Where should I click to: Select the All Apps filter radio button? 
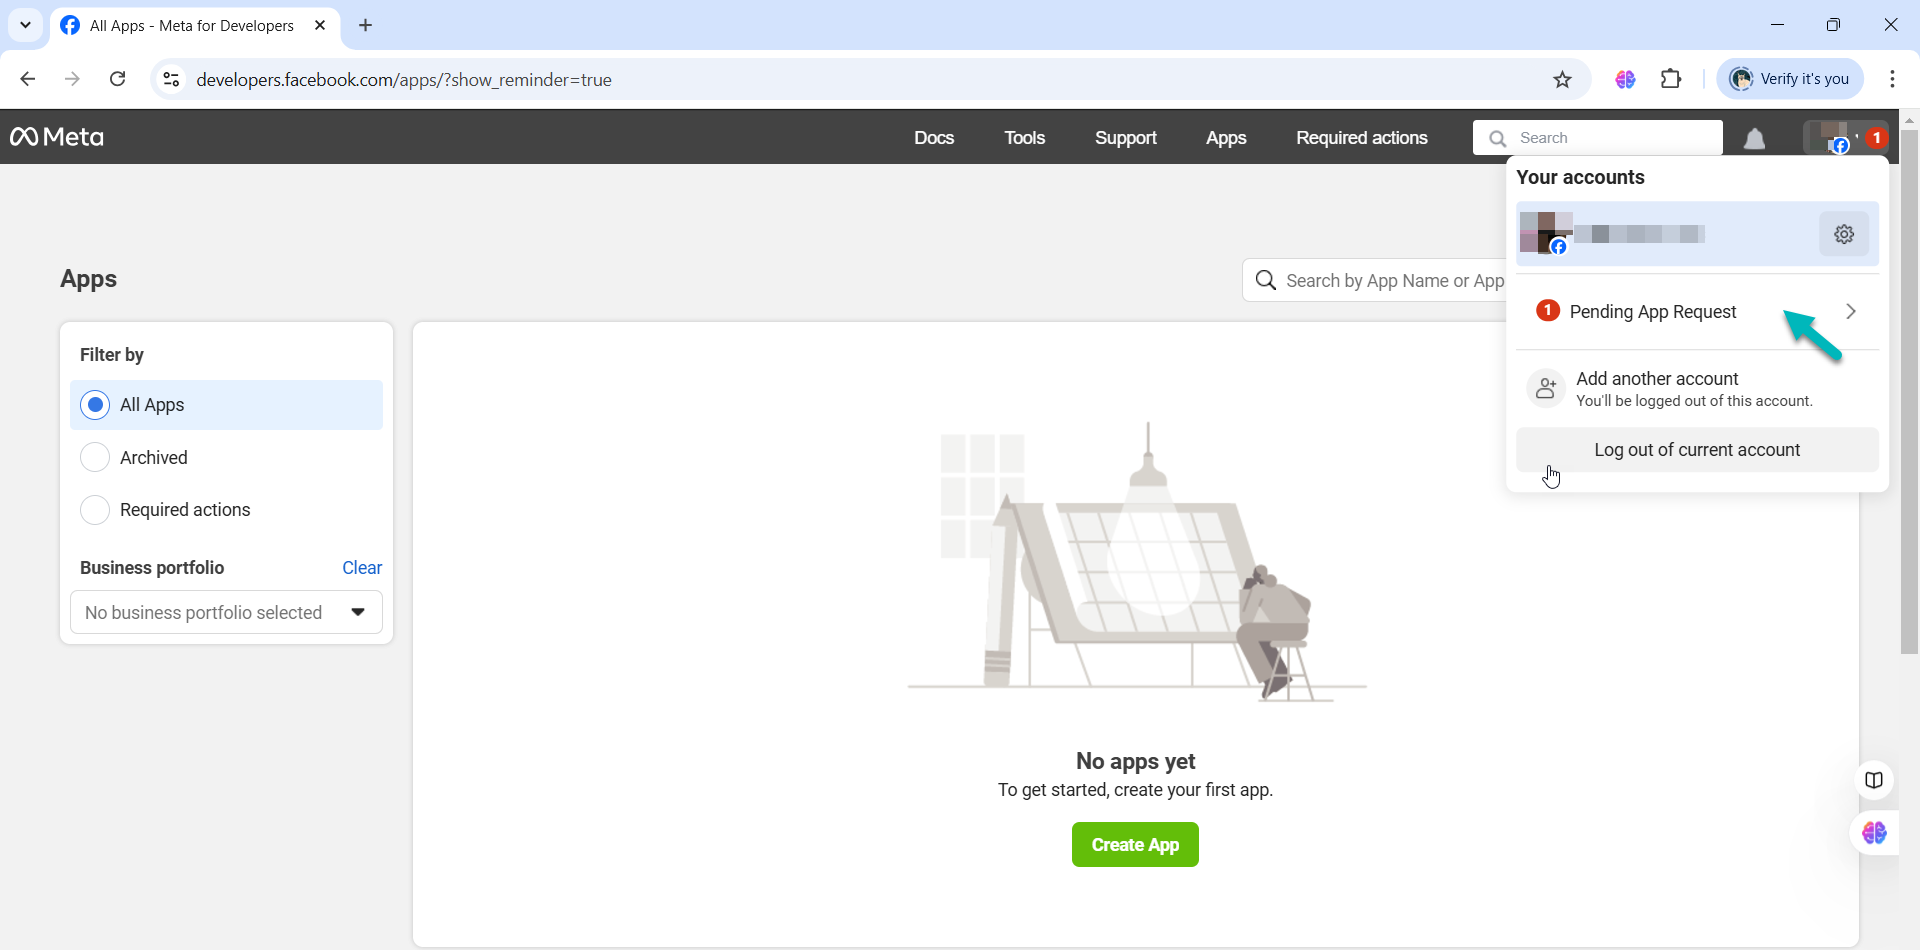coord(95,405)
